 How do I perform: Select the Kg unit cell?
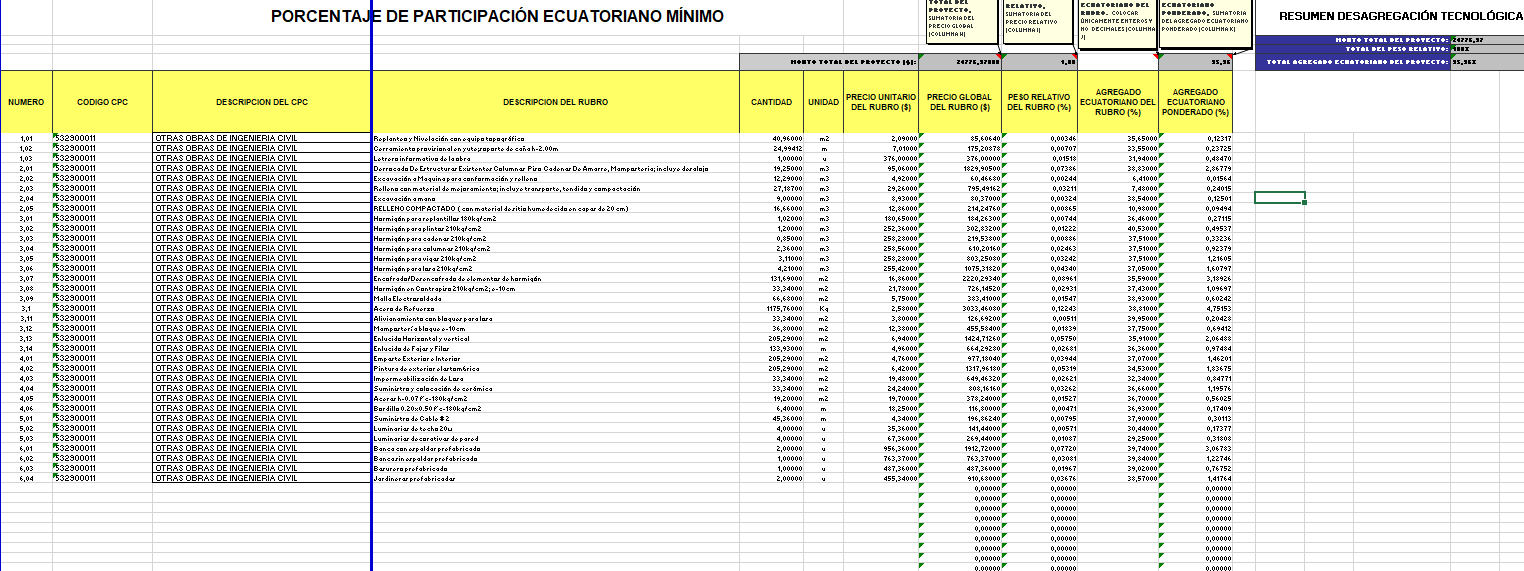[823, 308]
